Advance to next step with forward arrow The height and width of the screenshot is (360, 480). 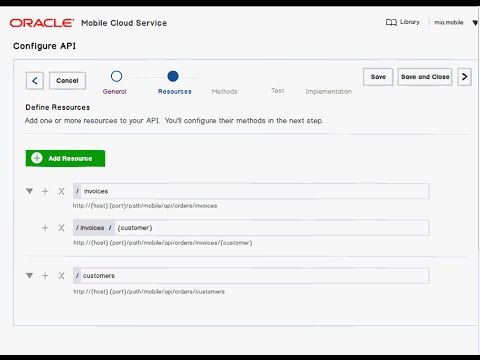[464, 77]
